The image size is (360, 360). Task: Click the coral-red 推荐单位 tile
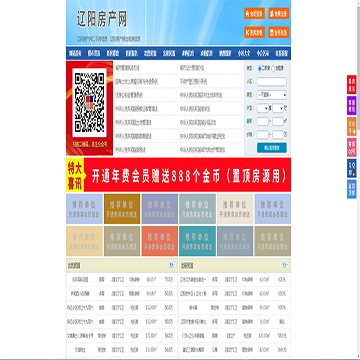coord(160,241)
